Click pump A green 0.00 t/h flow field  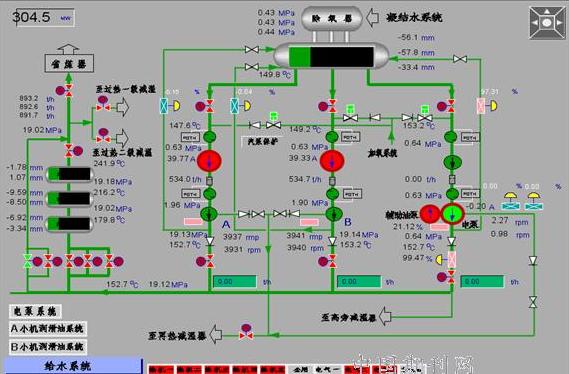click(x=235, y=282)
